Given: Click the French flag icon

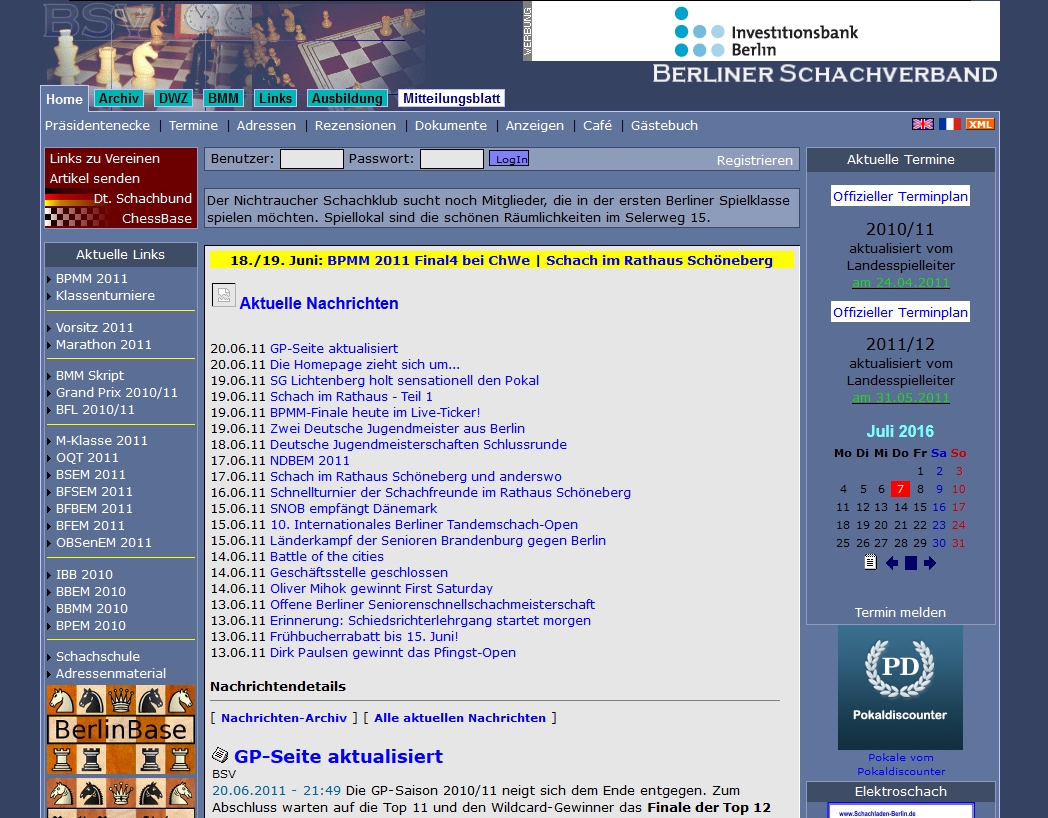Looking at the screenshot, I should coord(950,124).
